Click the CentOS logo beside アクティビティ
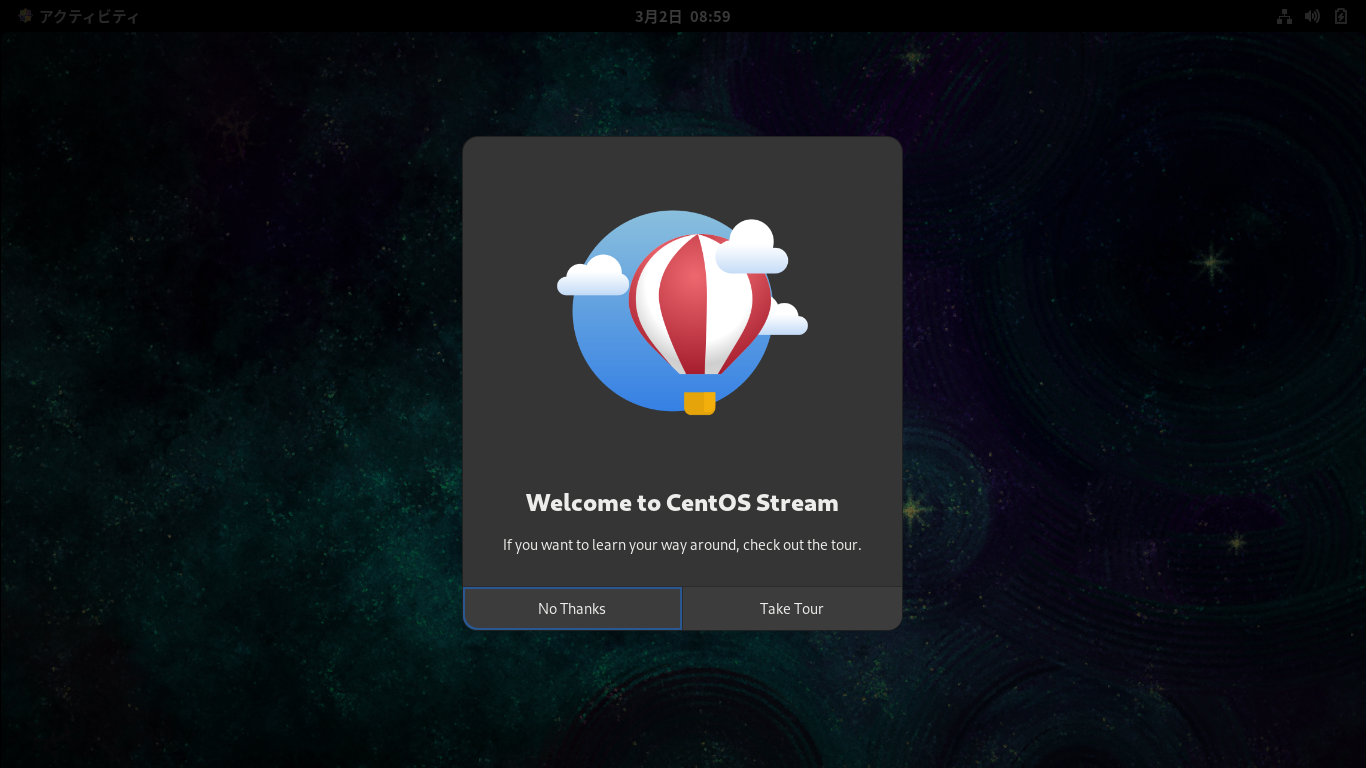 [x=25, y=16]
